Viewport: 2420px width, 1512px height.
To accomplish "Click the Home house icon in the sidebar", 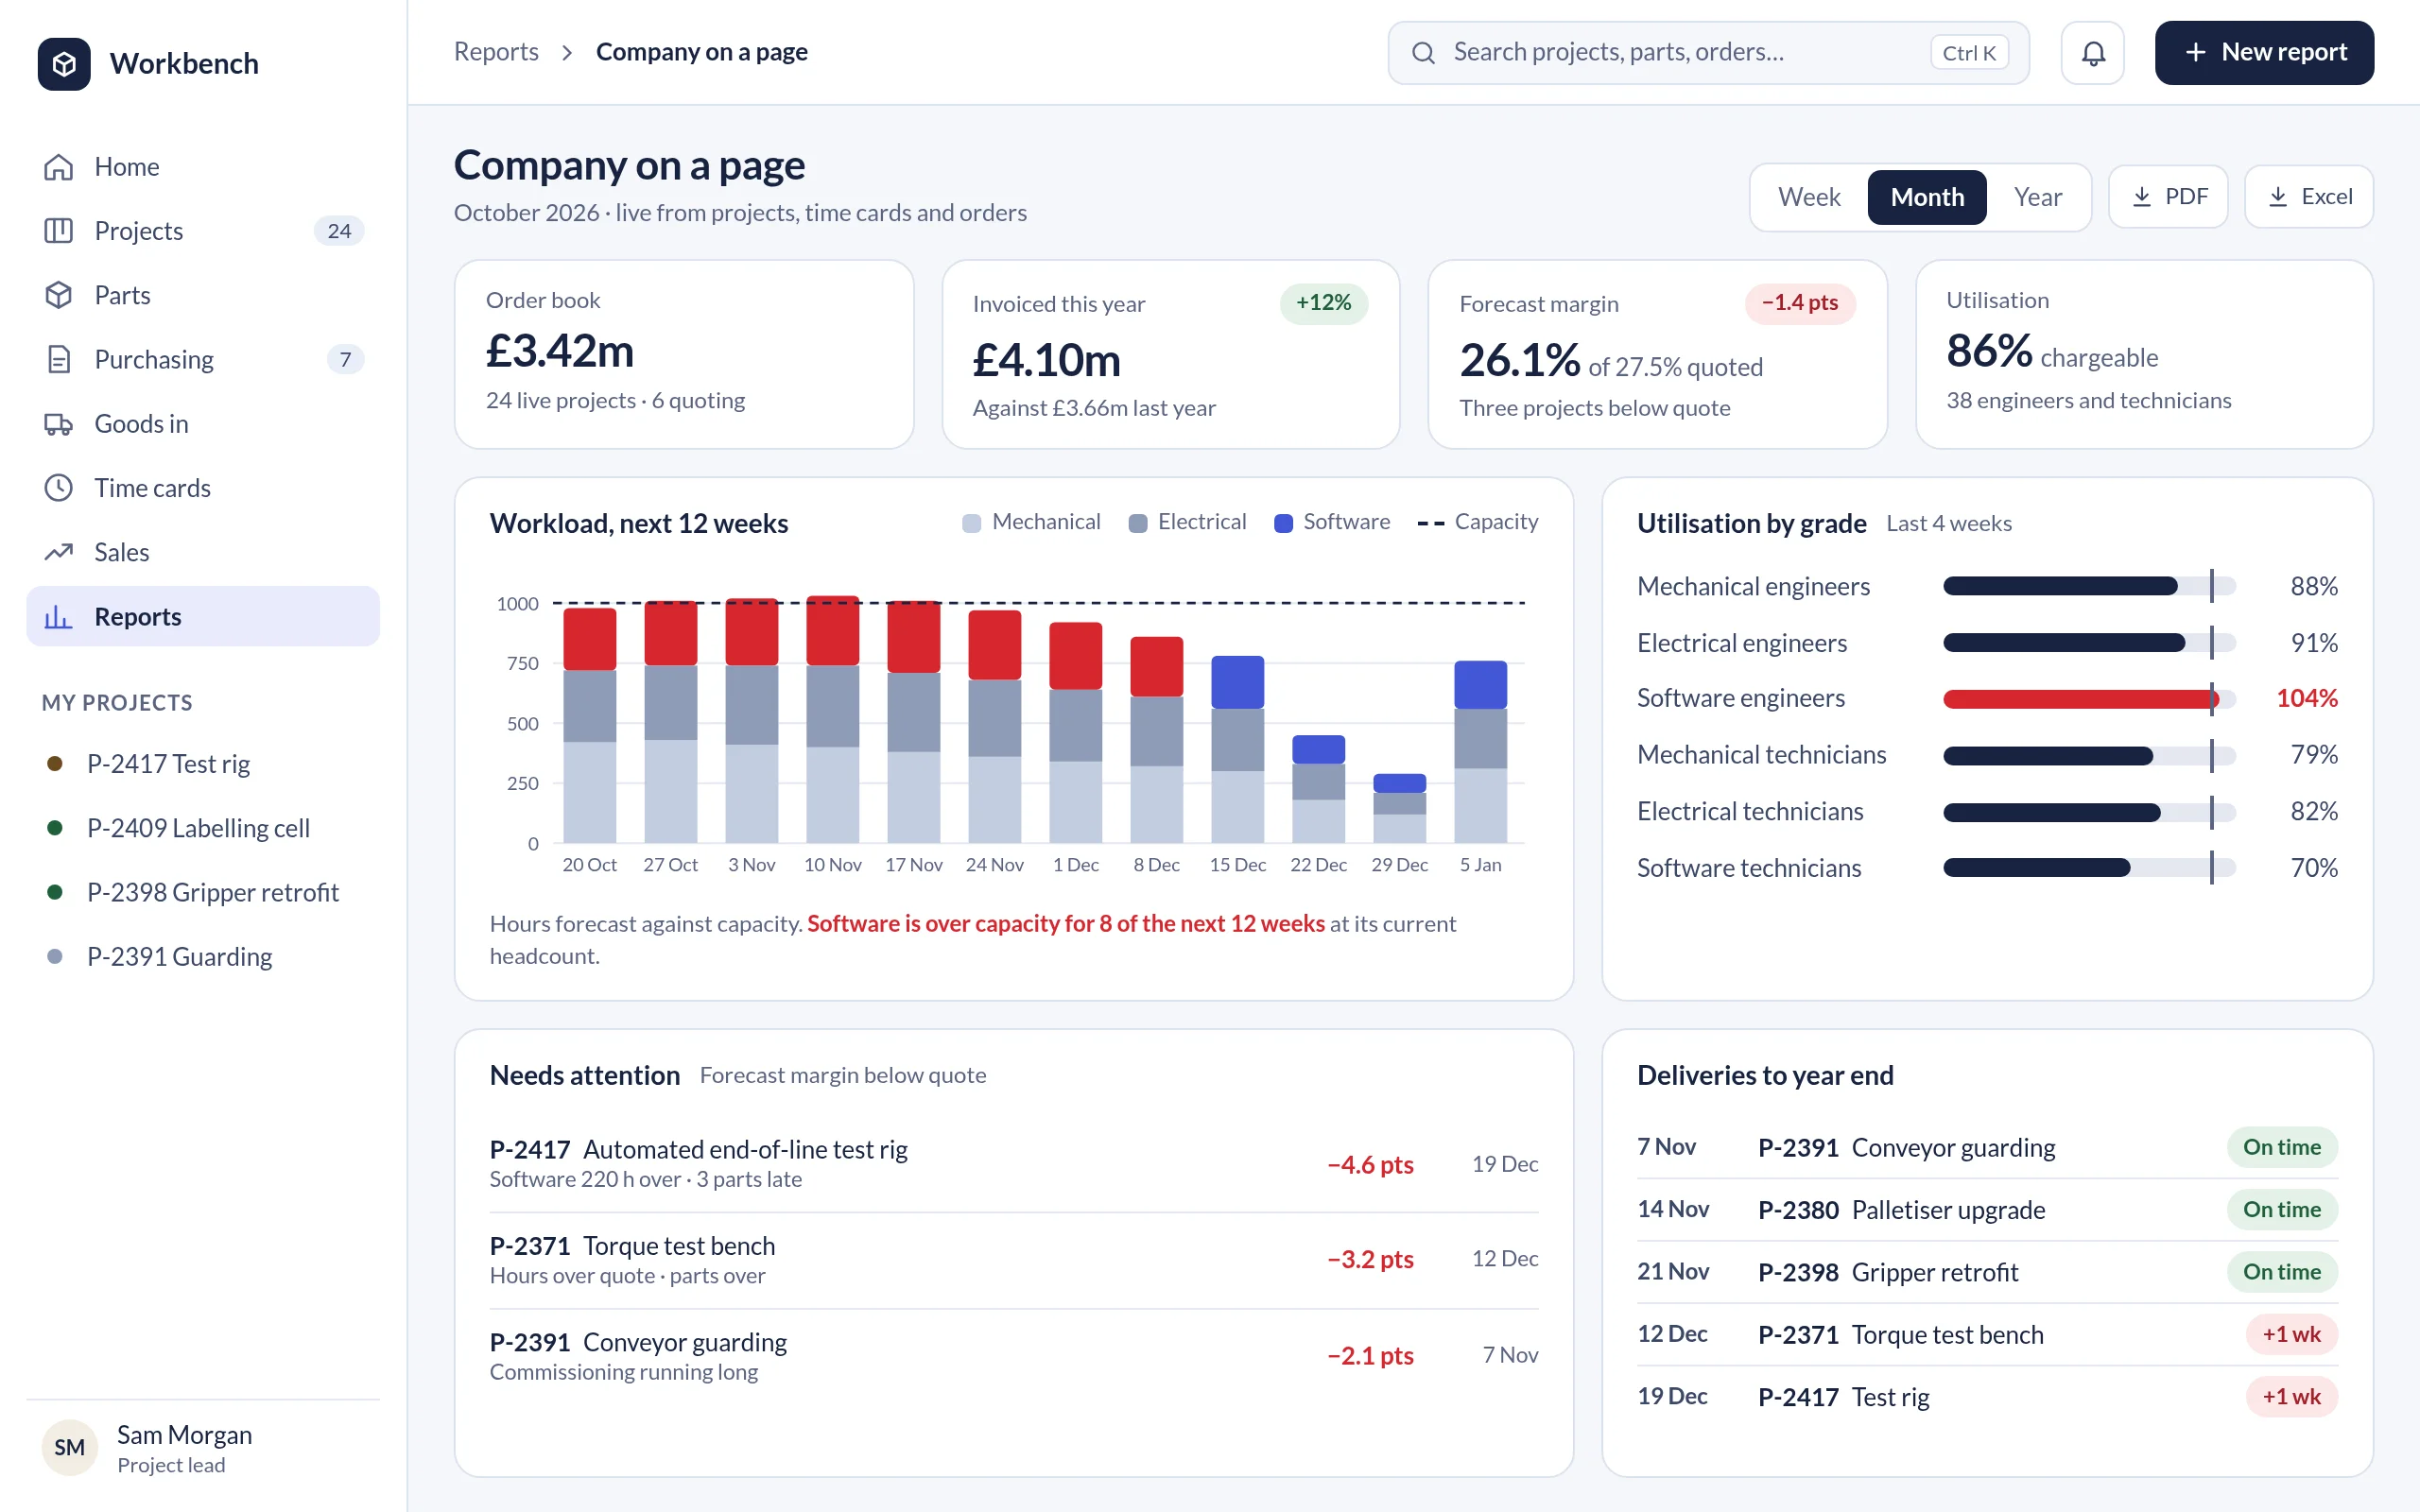I will click(59, 167).
